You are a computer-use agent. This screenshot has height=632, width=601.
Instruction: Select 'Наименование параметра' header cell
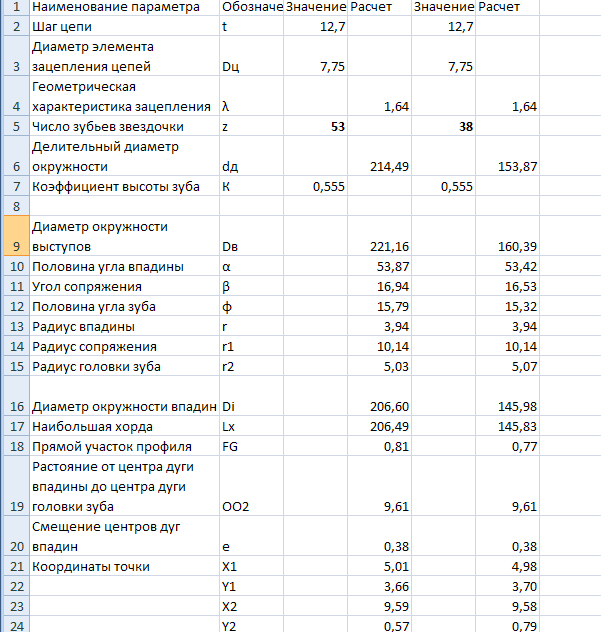124,7
